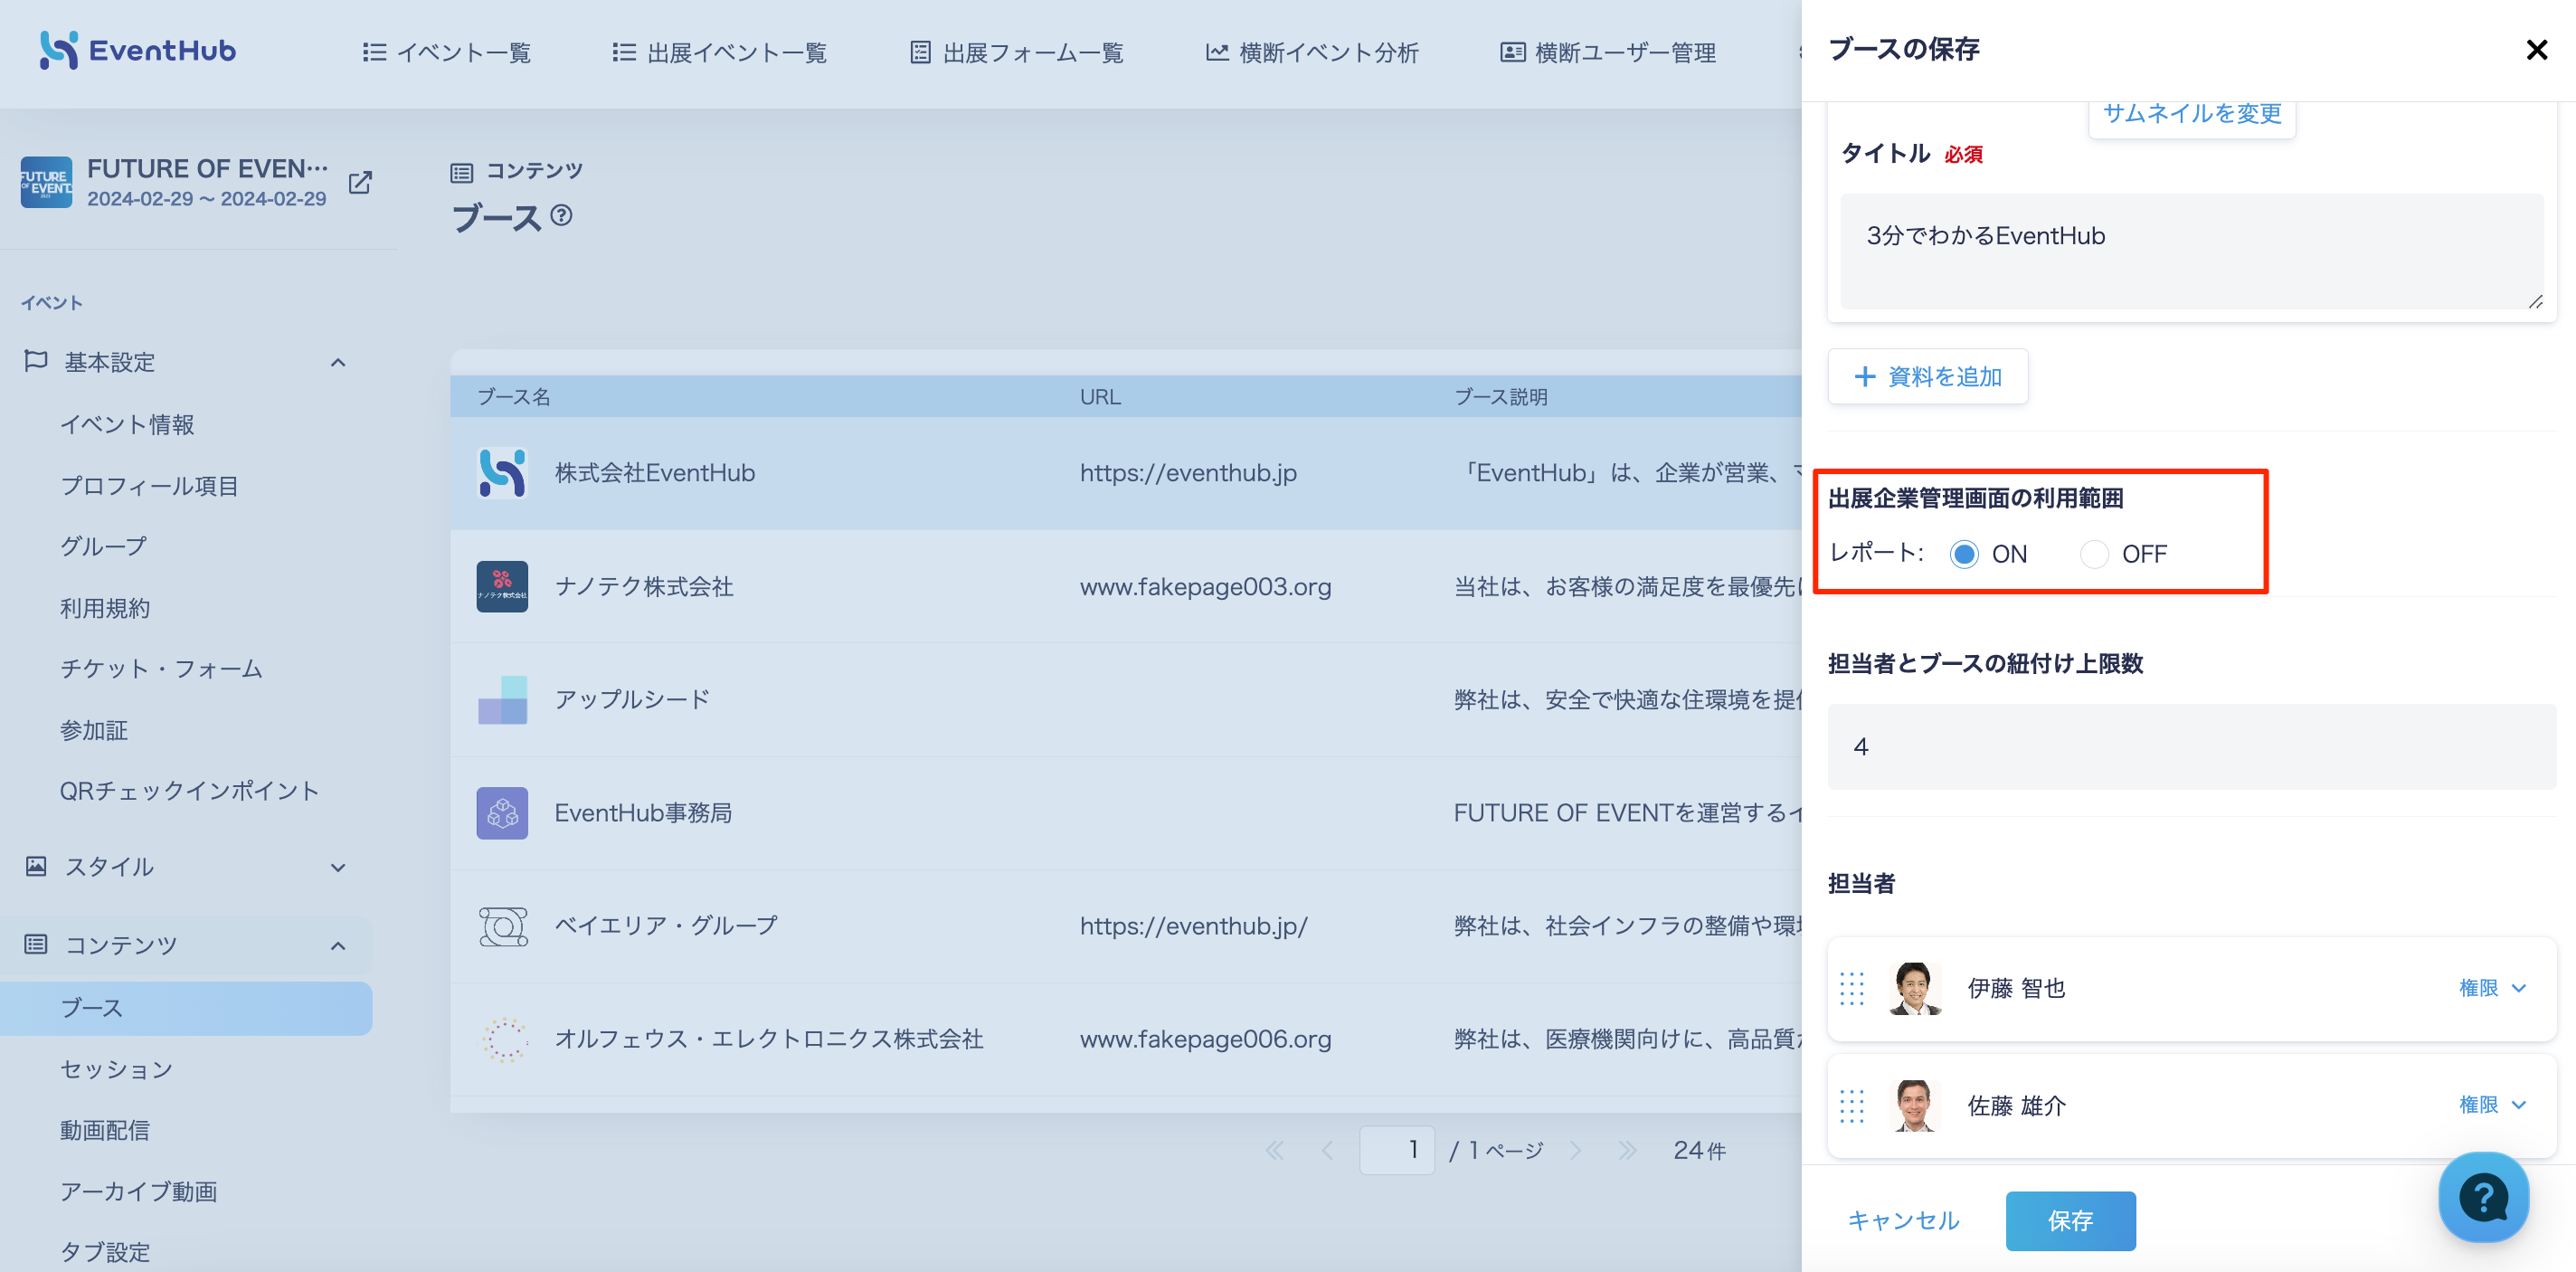
Task: Select セッション in sidebar
Action: click(116, 1069)
